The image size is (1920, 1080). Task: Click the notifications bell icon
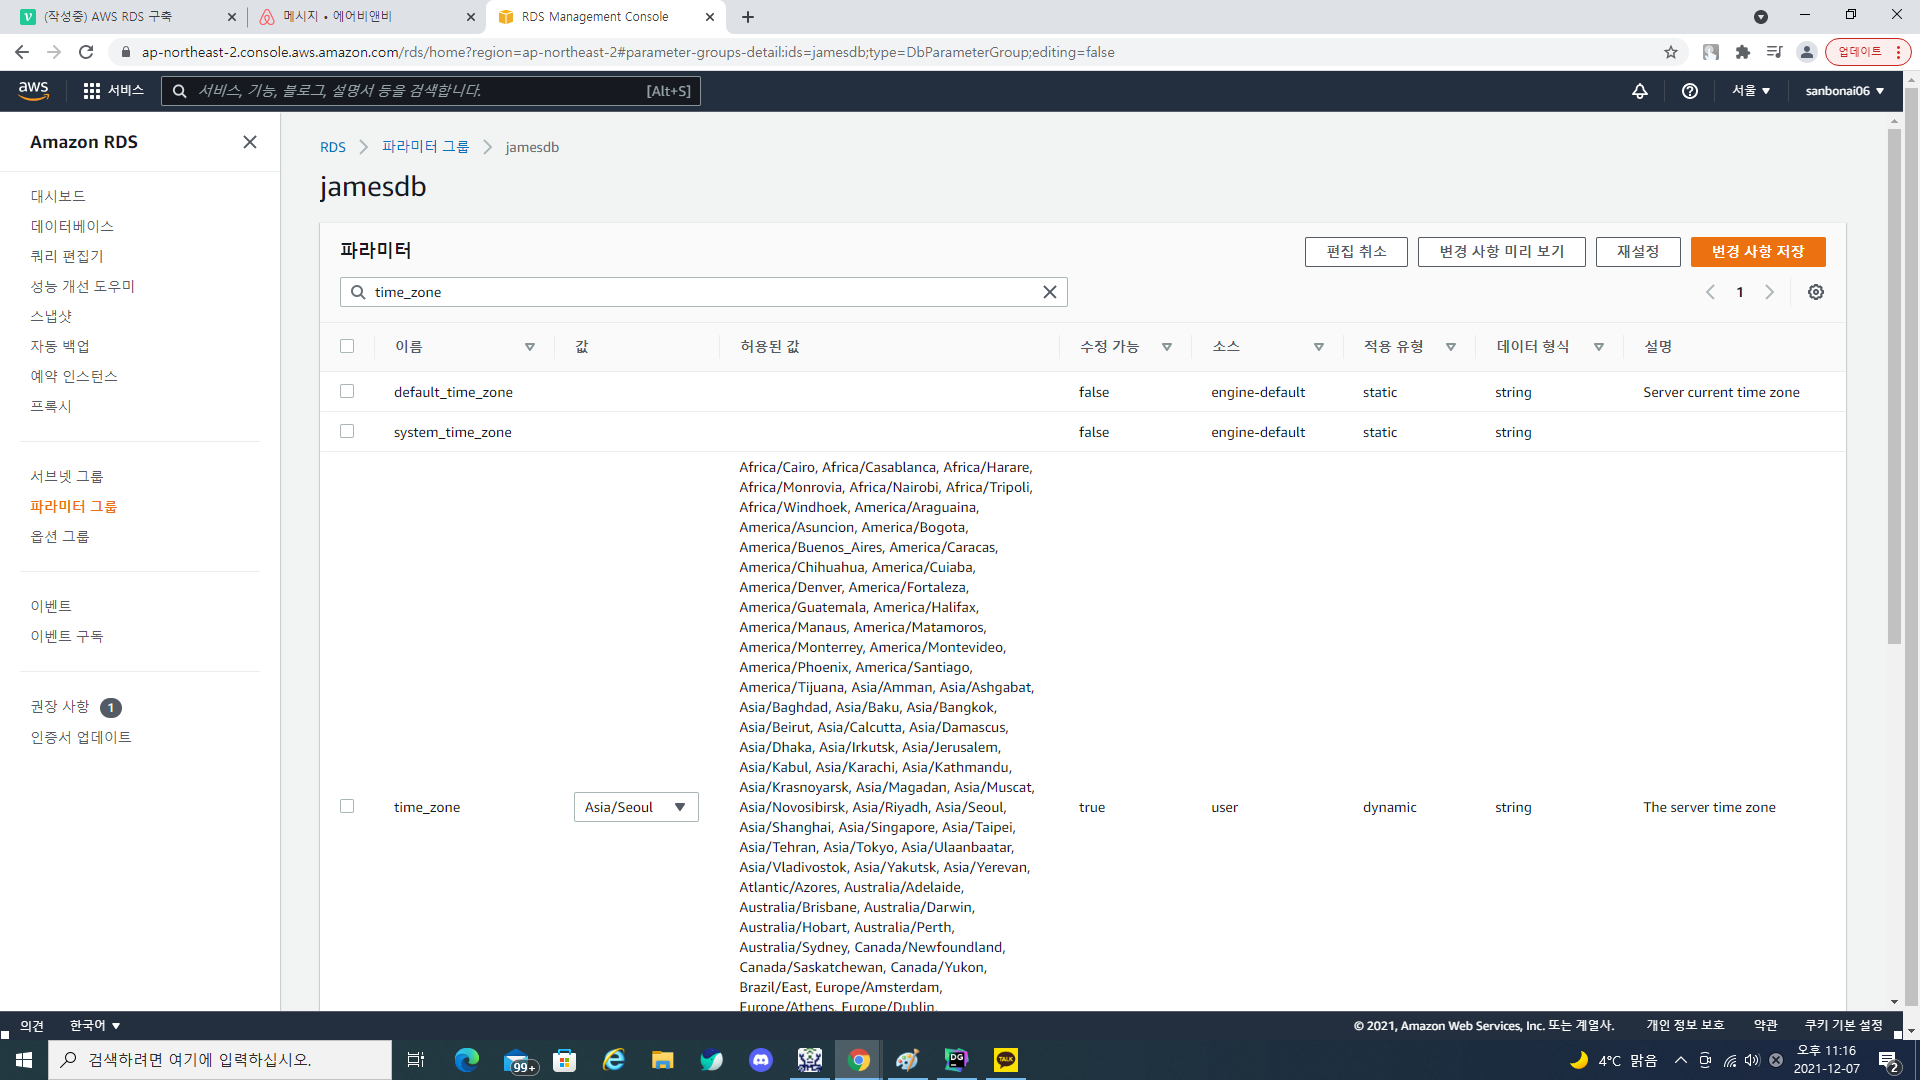pyautogui.click(x=1640, y=91)
